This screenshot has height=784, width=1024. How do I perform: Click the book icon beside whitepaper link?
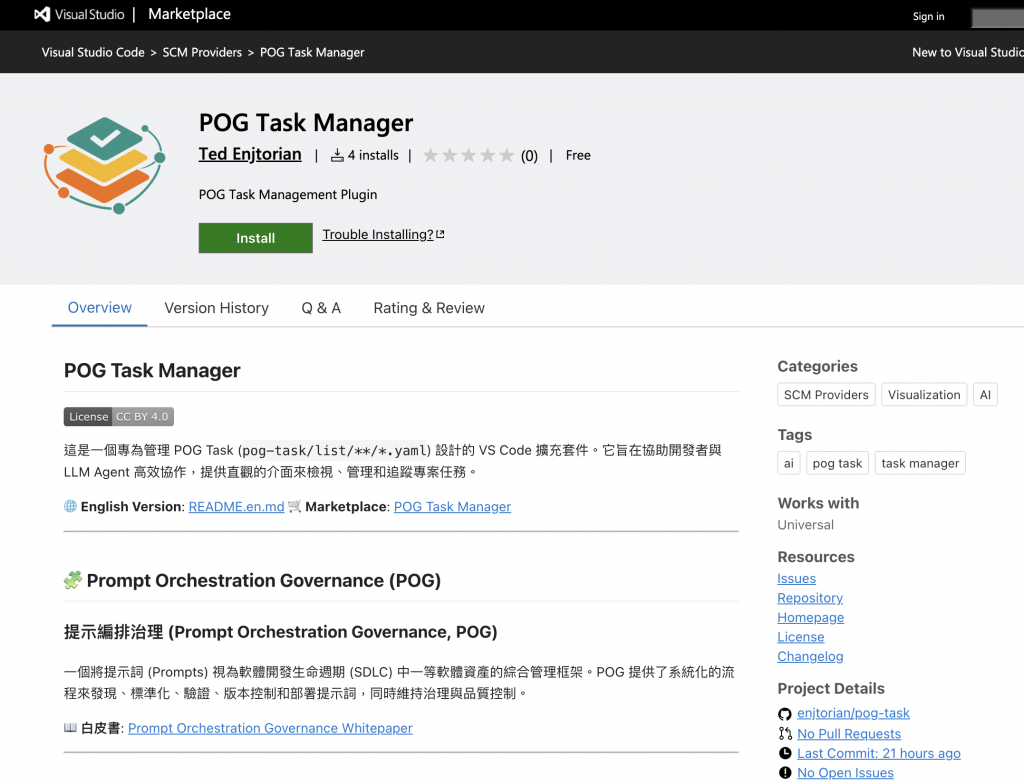pos(70,727)
